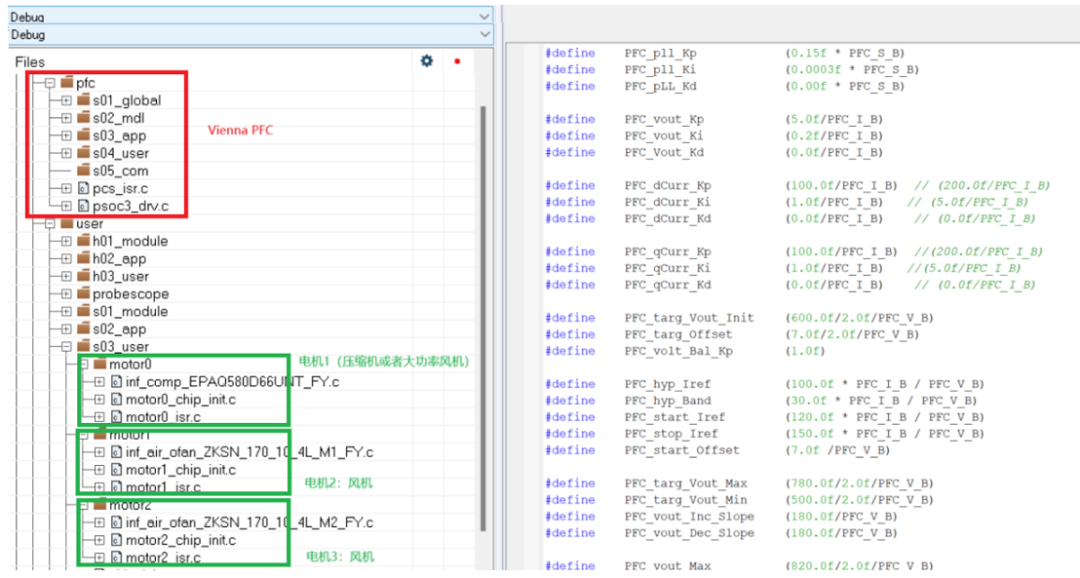1080x578 pixels.
Task: Select the pcs_isr.c file icon
Action: tap(83, 188)
